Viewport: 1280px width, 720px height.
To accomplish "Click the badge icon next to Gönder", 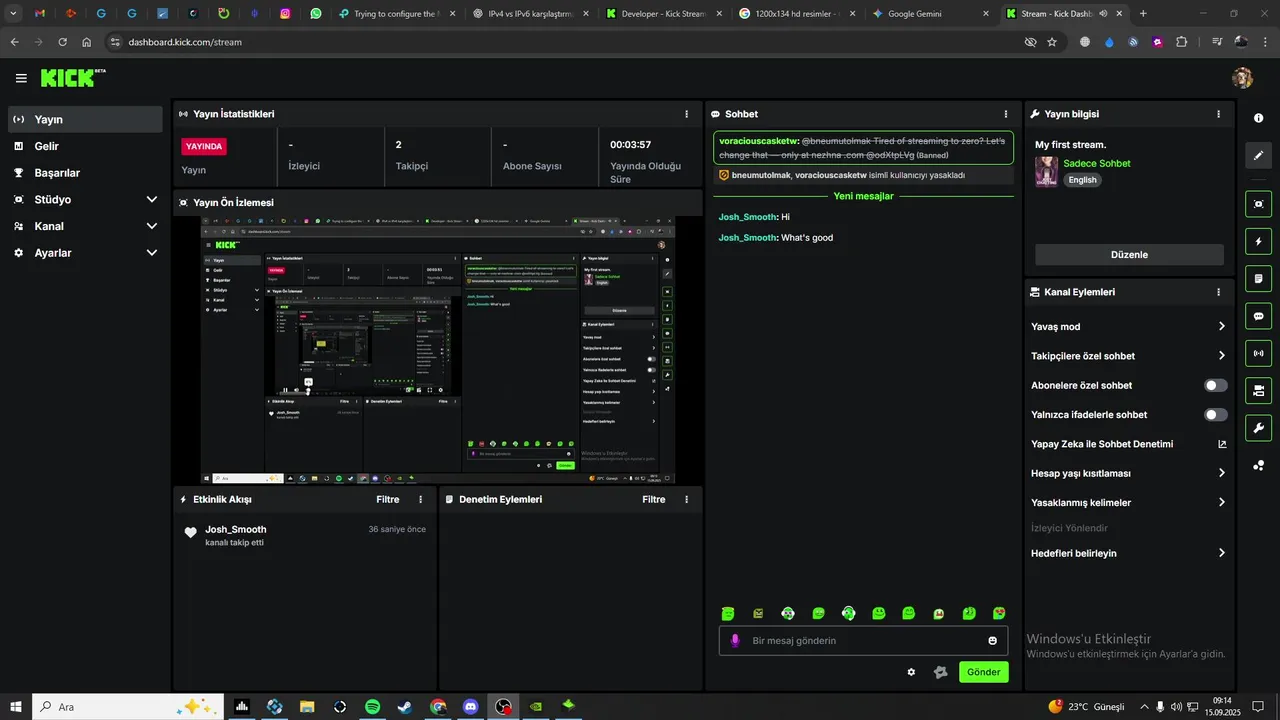I will tap(940, 672).
